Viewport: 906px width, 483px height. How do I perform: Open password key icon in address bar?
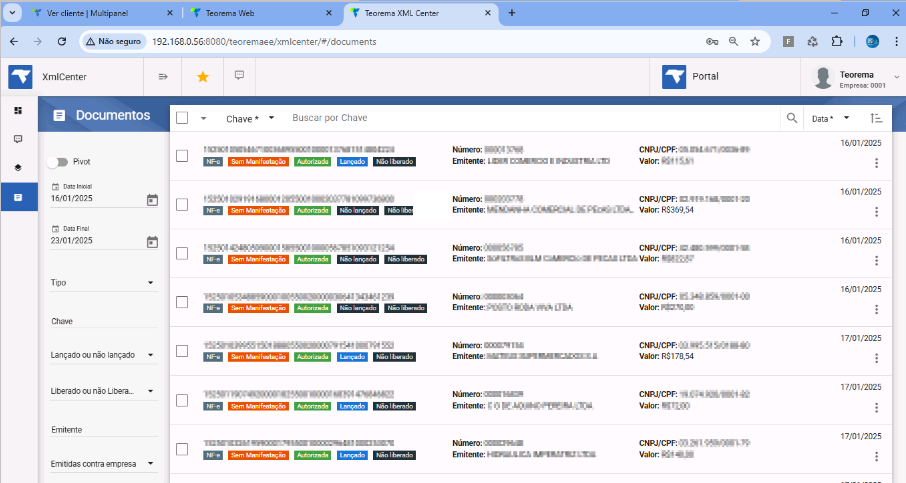click(x=712, y=42)
